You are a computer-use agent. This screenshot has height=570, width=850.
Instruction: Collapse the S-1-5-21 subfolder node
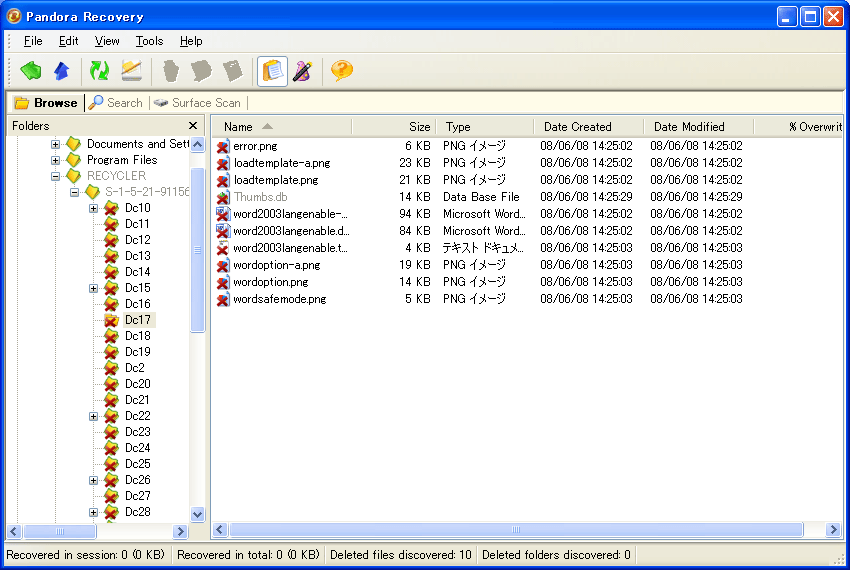click(x=74, y=193)
